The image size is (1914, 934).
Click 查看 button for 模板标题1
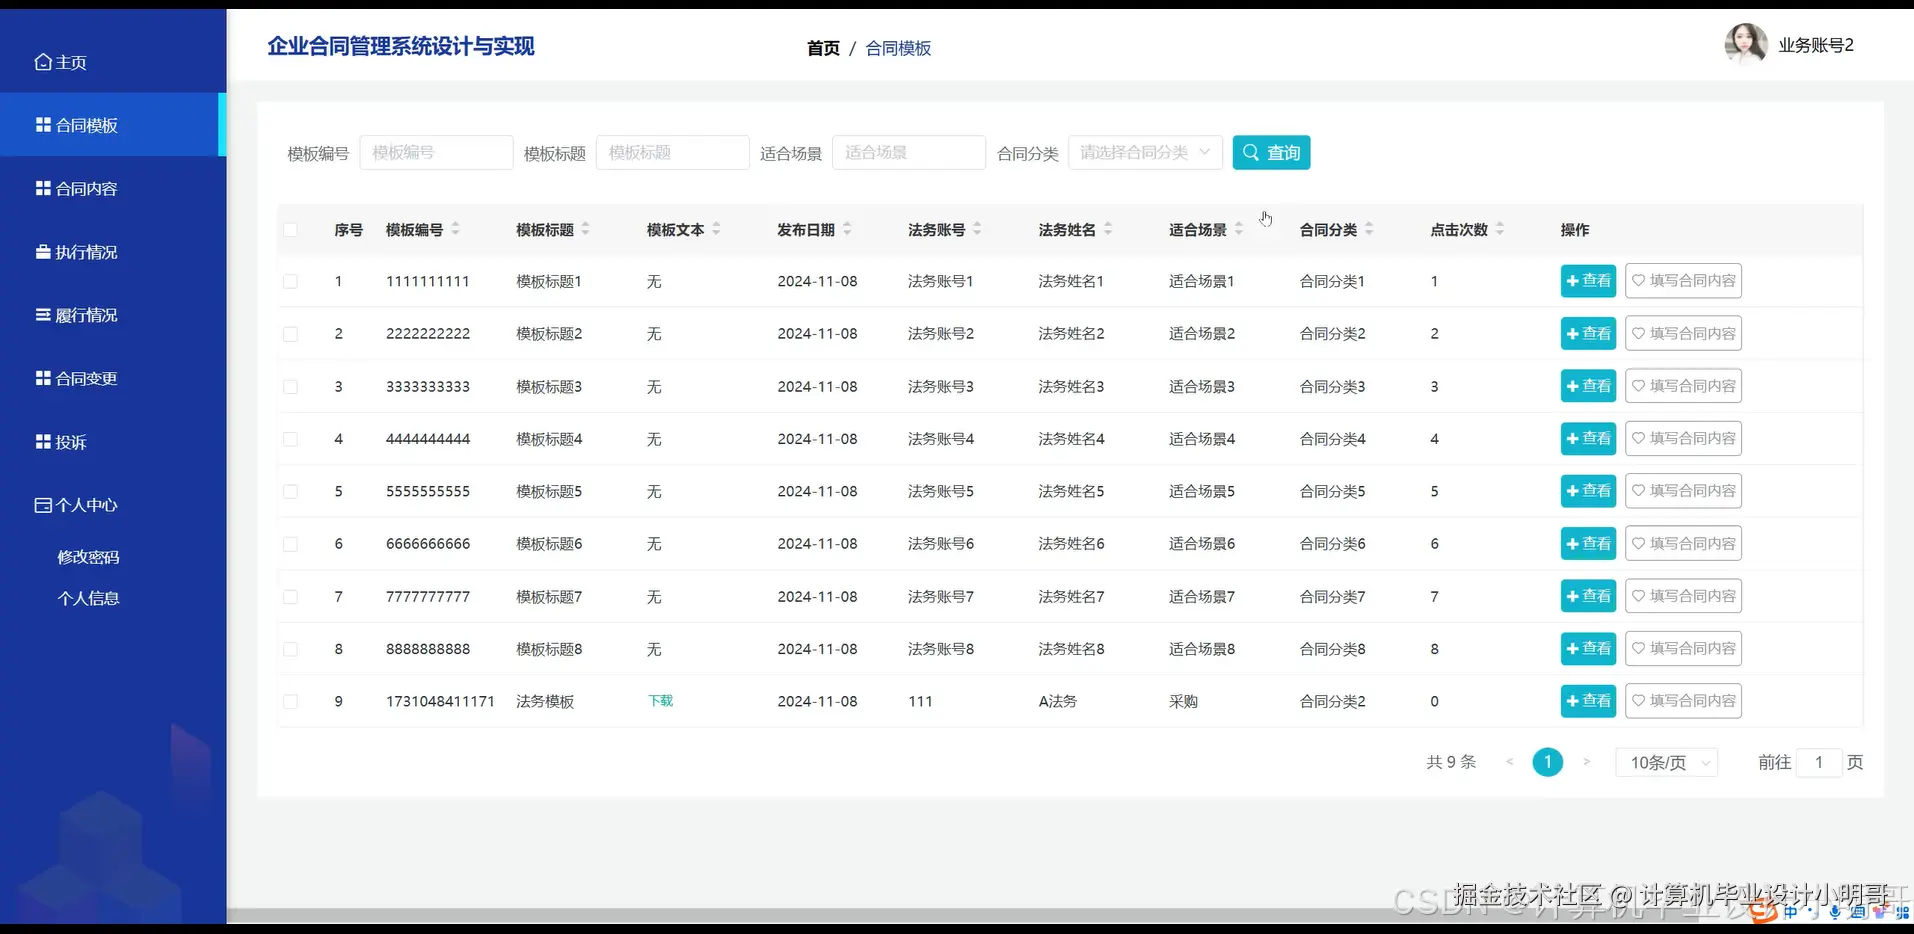pos(1586,281)
